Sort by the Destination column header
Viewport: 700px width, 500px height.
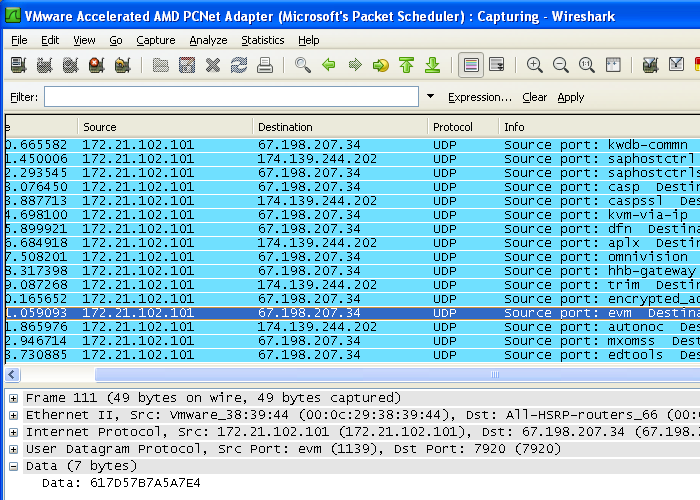click(x=340, y=127)
